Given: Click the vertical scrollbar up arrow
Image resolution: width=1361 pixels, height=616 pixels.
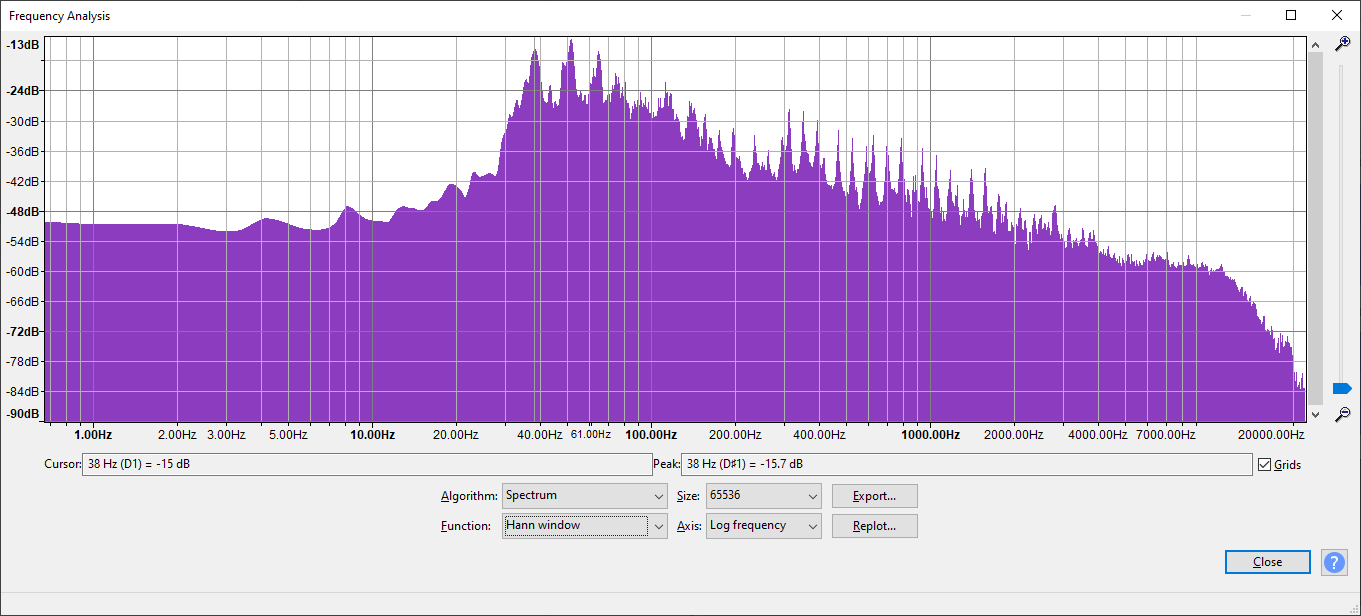Looking at the screenshot, I should (1315, 45).
